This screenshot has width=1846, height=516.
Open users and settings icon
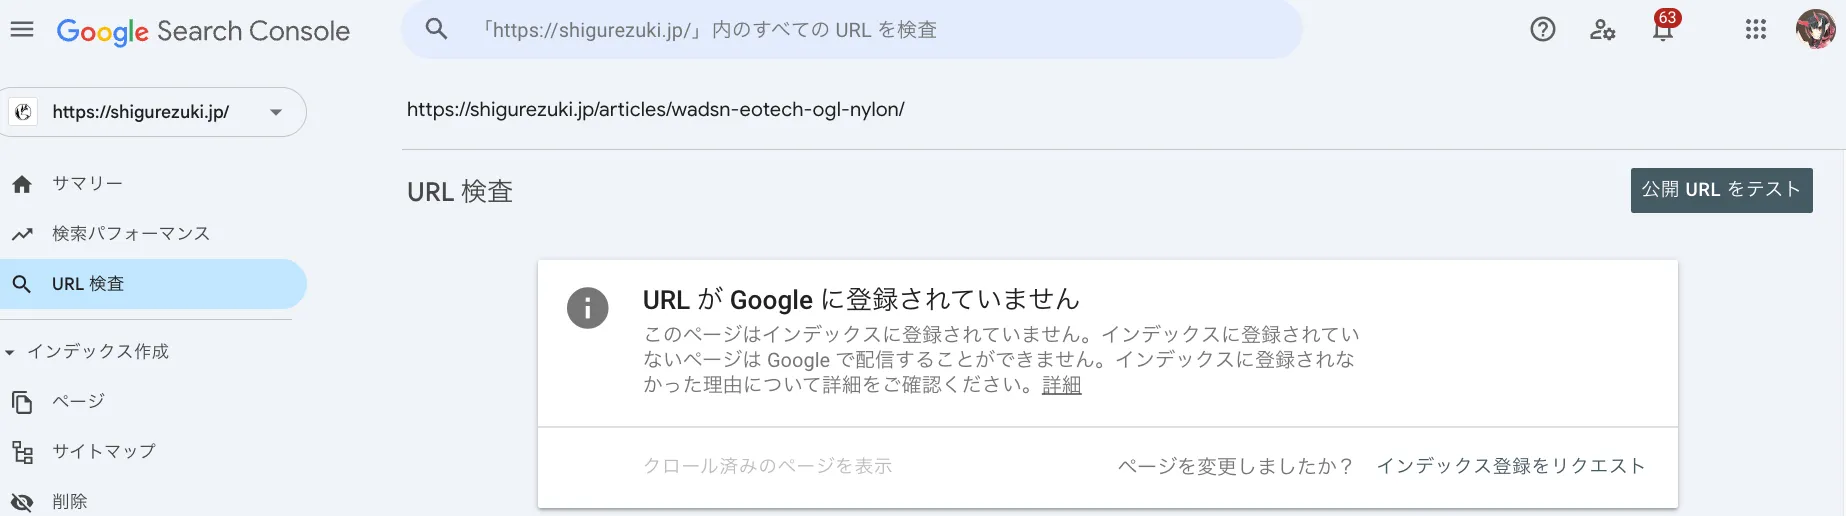pyautogui.click(x=1602, y=30)
